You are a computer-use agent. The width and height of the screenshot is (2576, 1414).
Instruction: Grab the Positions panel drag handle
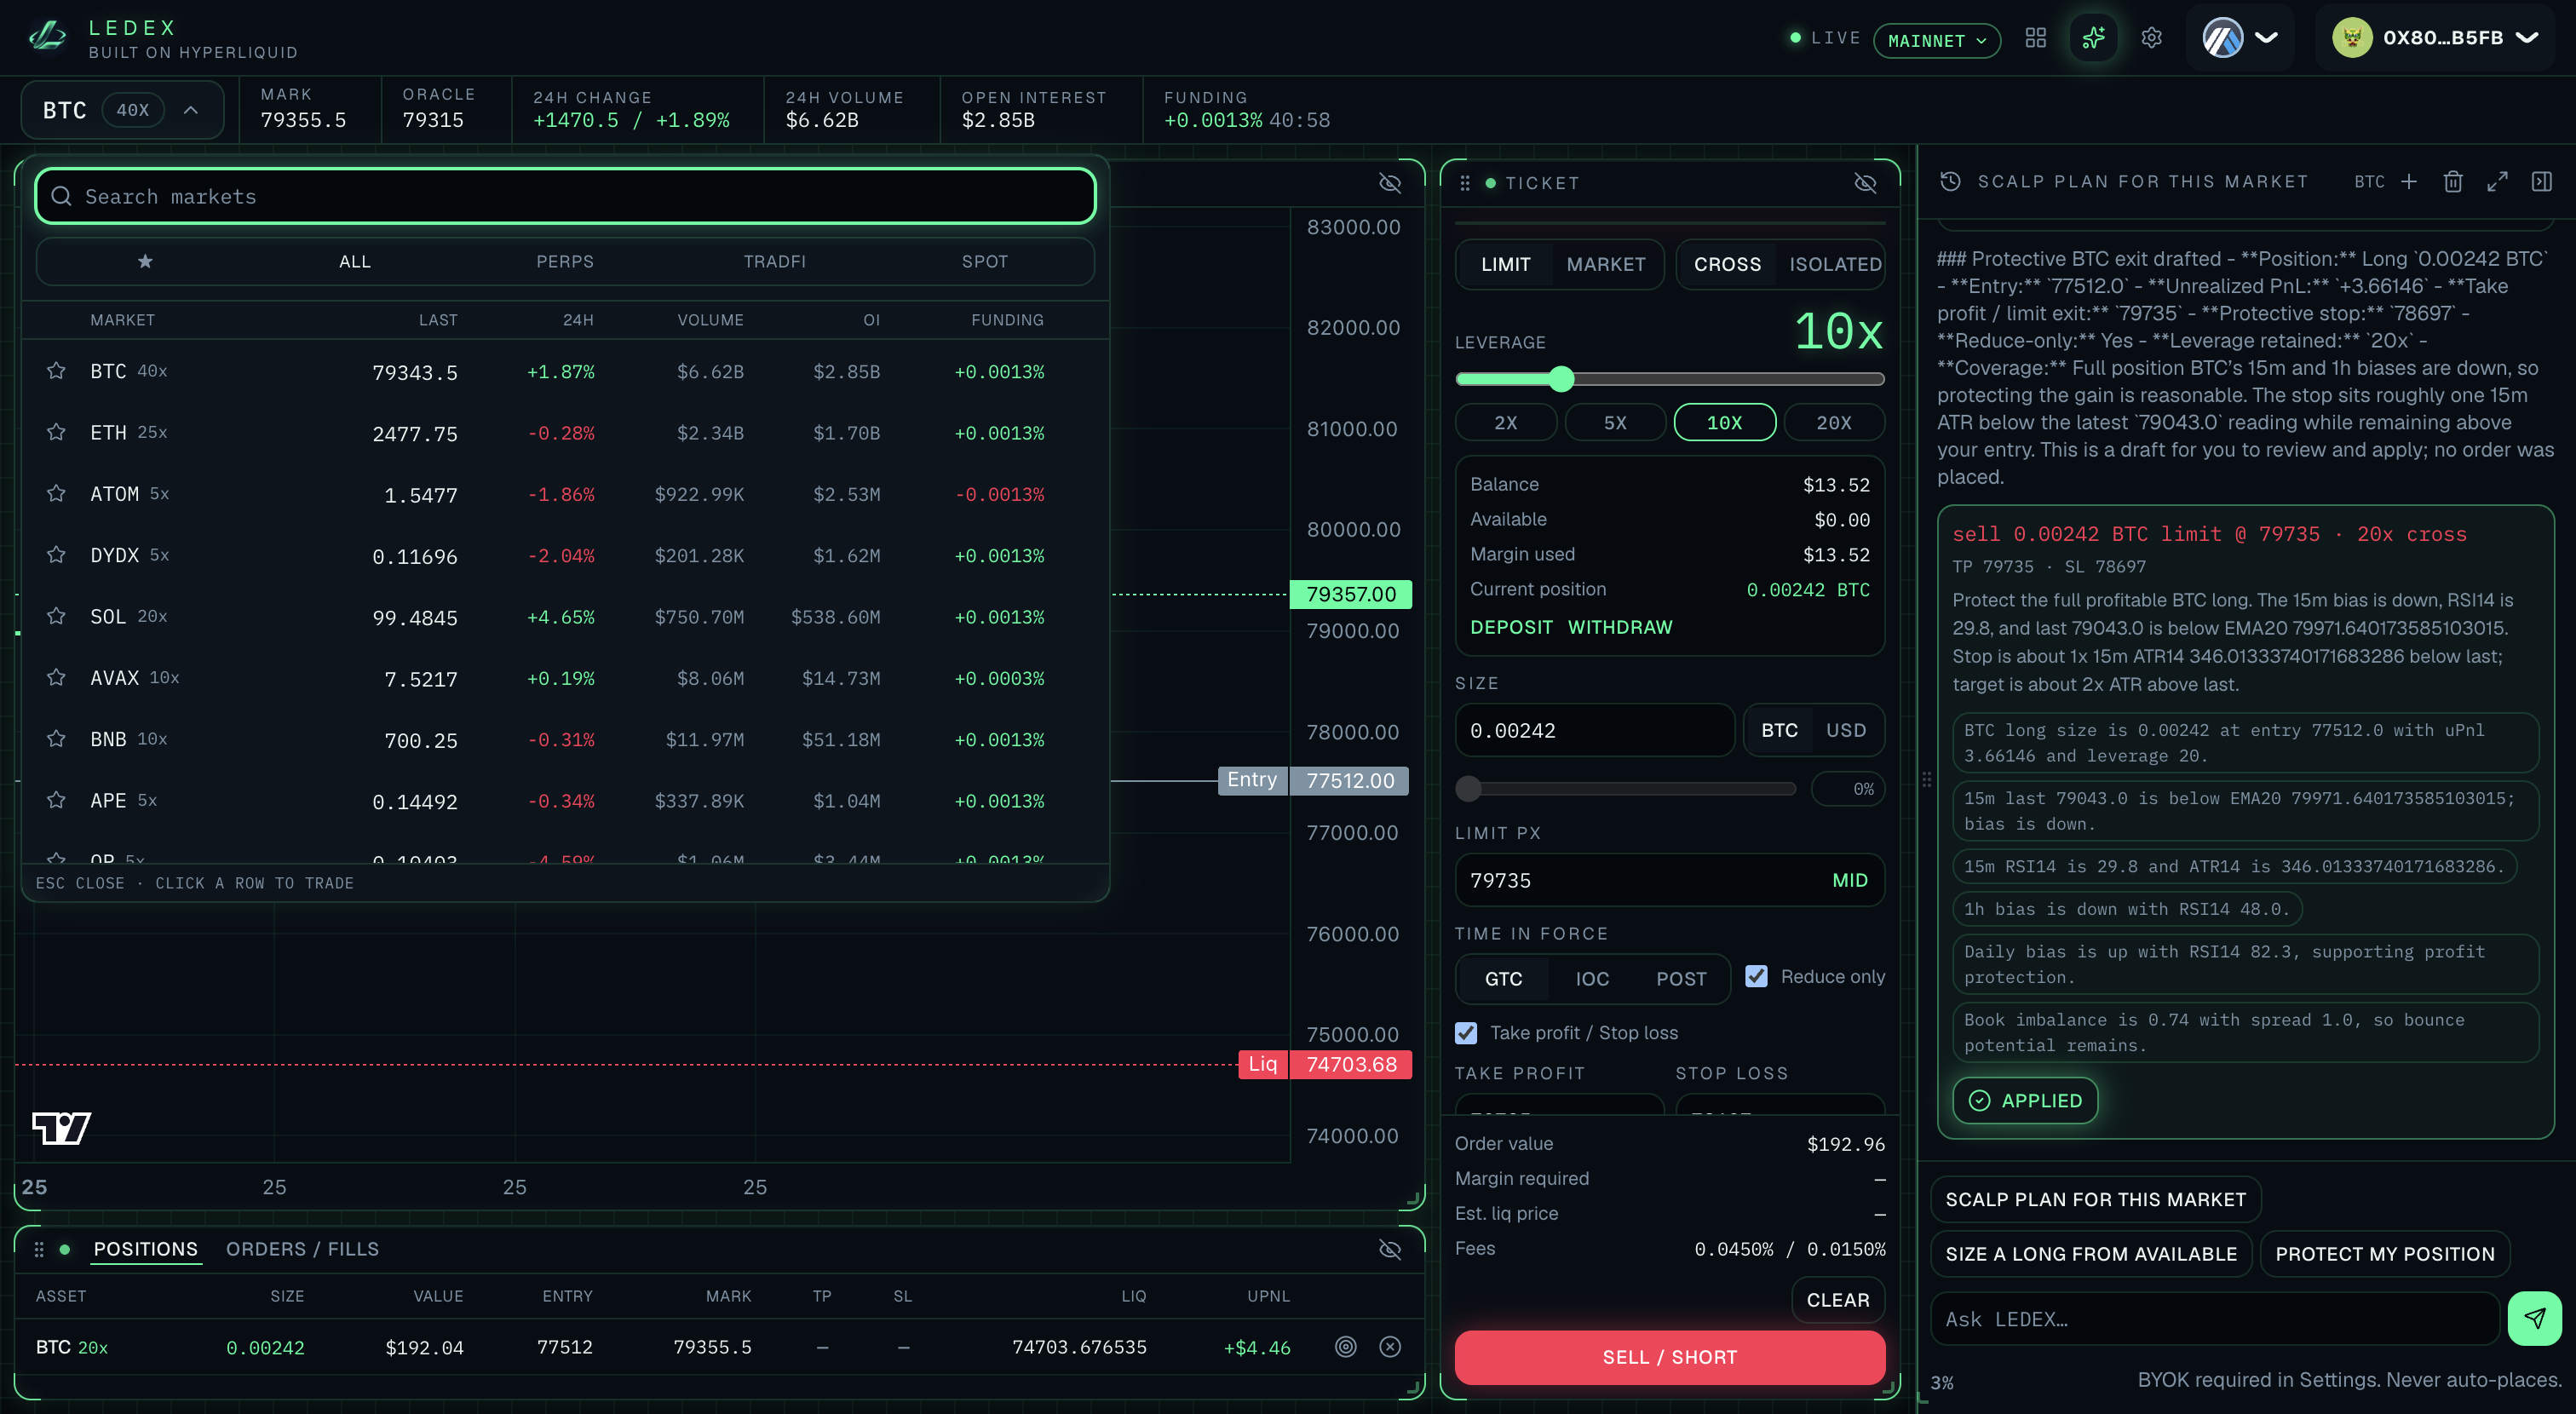coord(39,1249)
